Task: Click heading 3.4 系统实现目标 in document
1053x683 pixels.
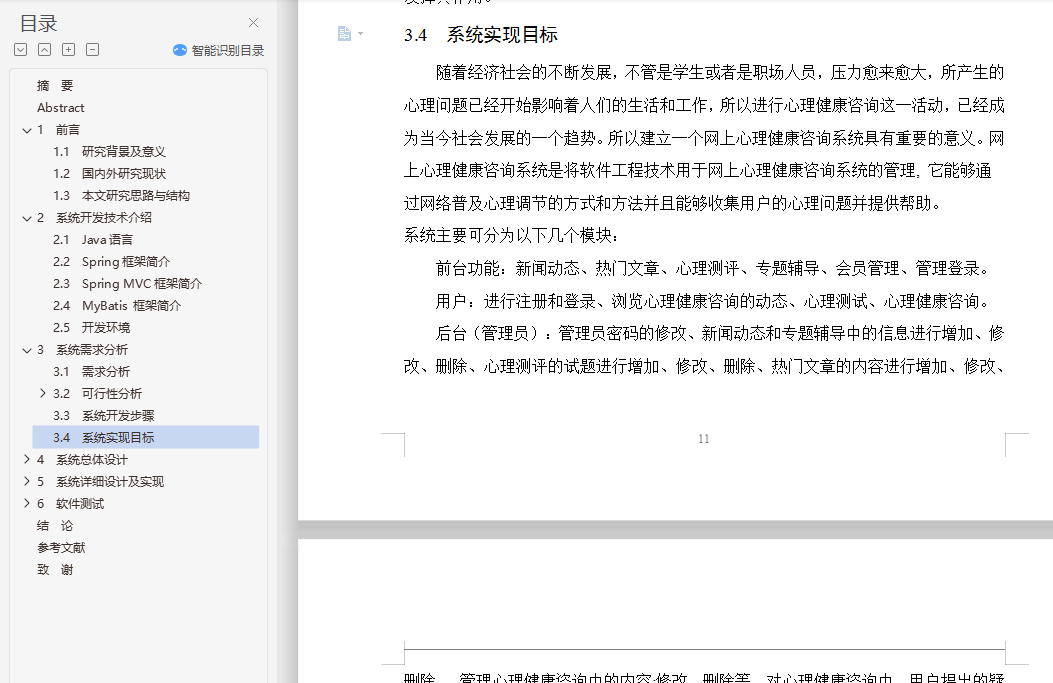Action: (x=481, y=35)
